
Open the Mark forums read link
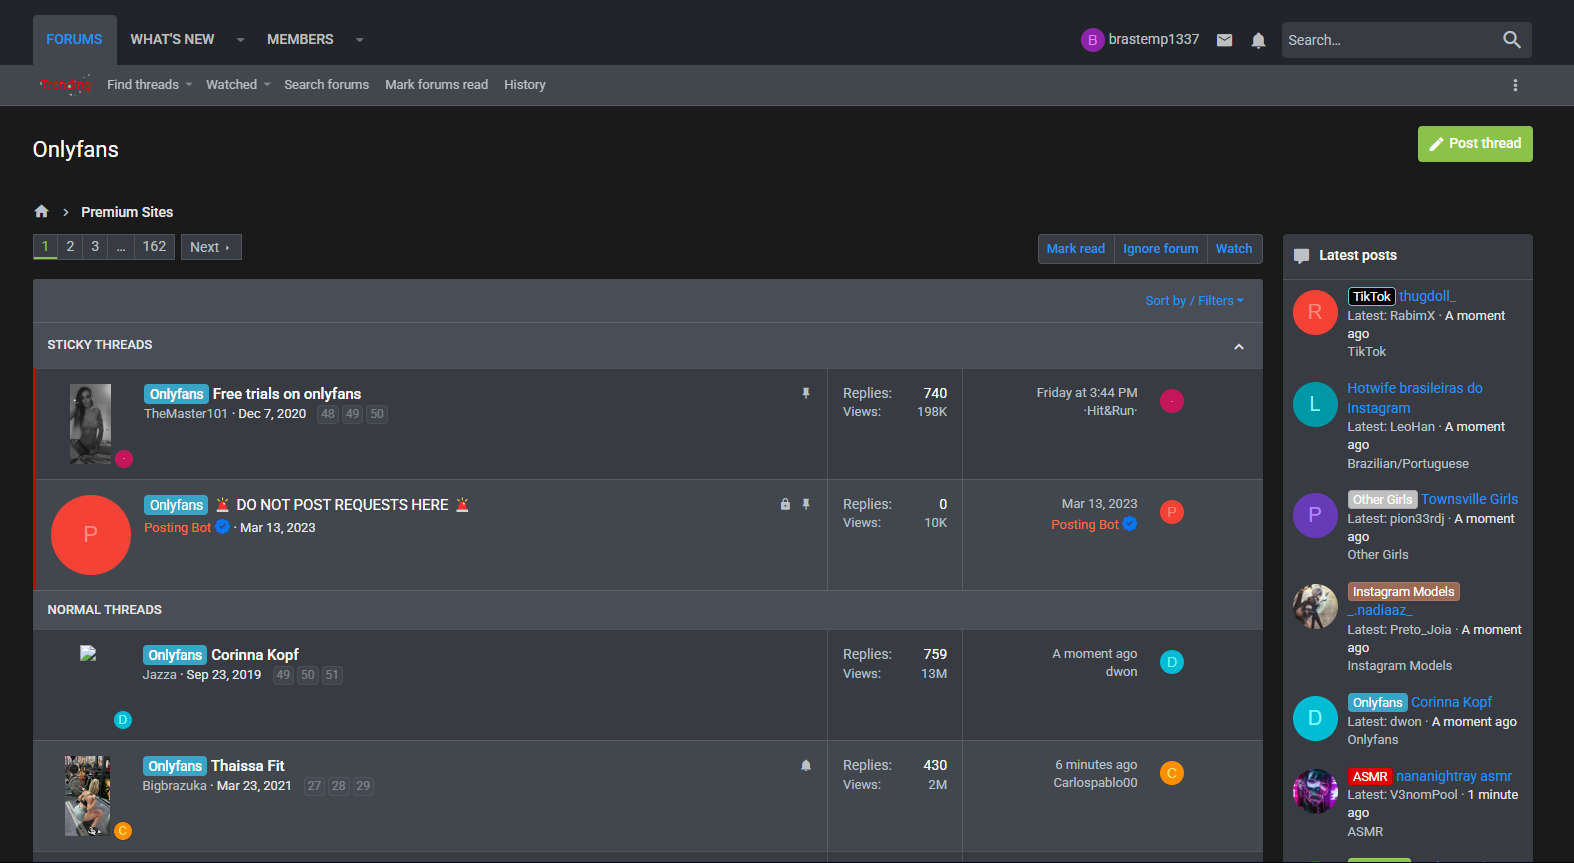(436, 85)
